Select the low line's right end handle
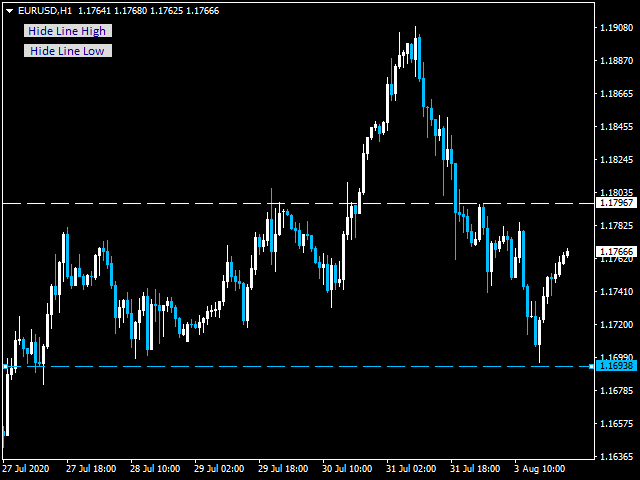Image resolution: width=640 pixels, height=480 pixels. [591, 367]
